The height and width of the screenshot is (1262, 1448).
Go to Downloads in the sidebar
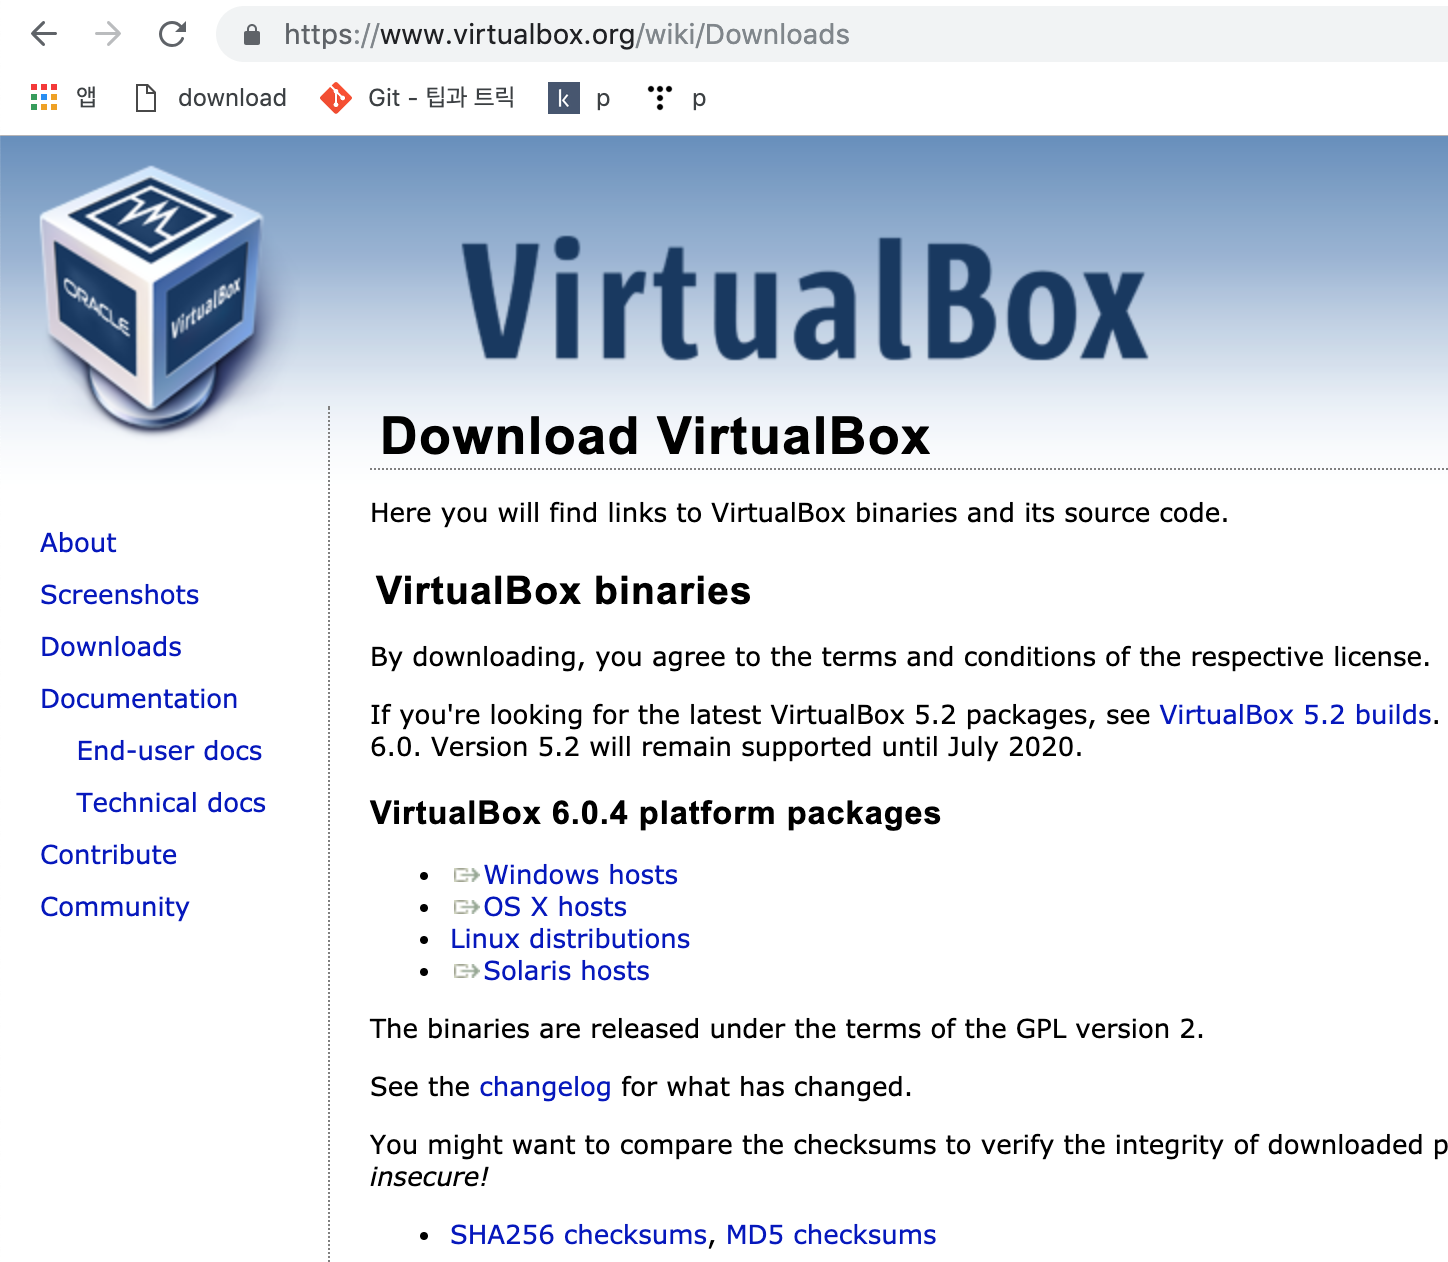pyautogui.click(x=111, y=647)
